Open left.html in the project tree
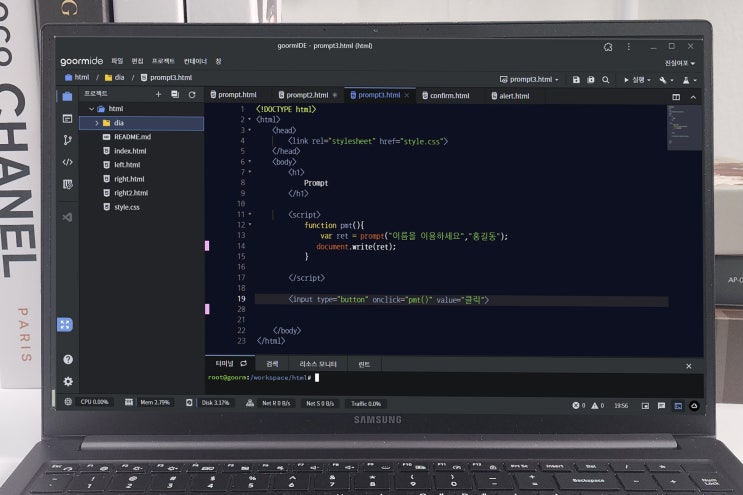The image size is (743, 495). (x=127, y=165)
